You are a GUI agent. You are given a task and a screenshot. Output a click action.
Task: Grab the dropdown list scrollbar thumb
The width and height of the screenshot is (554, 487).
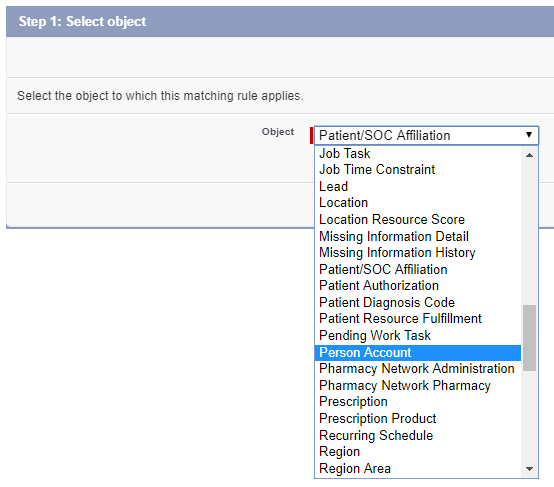pyautogui.click(x=529, y=338)
